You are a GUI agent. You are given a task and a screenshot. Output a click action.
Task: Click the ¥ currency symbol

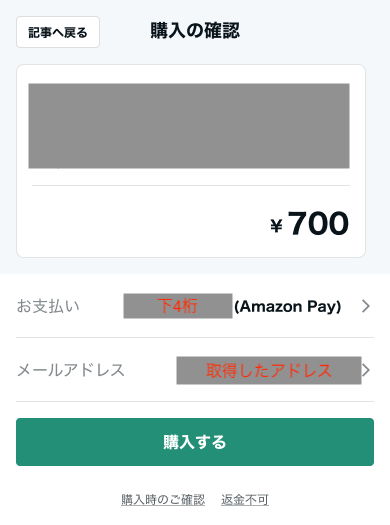(277, 225)
